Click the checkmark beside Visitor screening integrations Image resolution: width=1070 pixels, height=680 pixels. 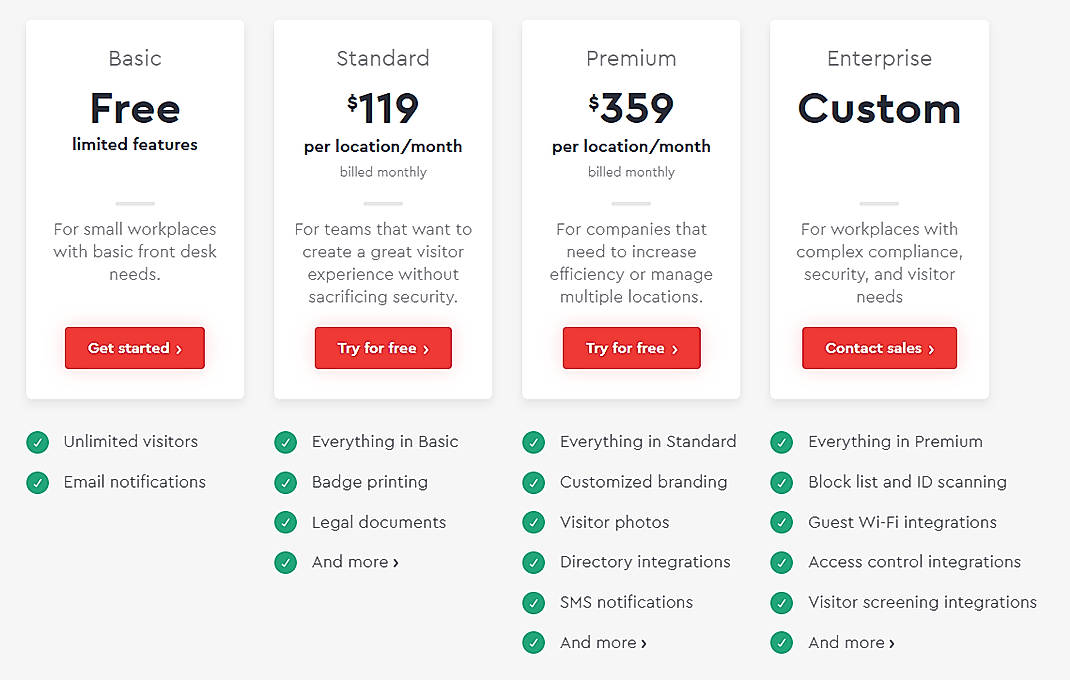point(781,602)
